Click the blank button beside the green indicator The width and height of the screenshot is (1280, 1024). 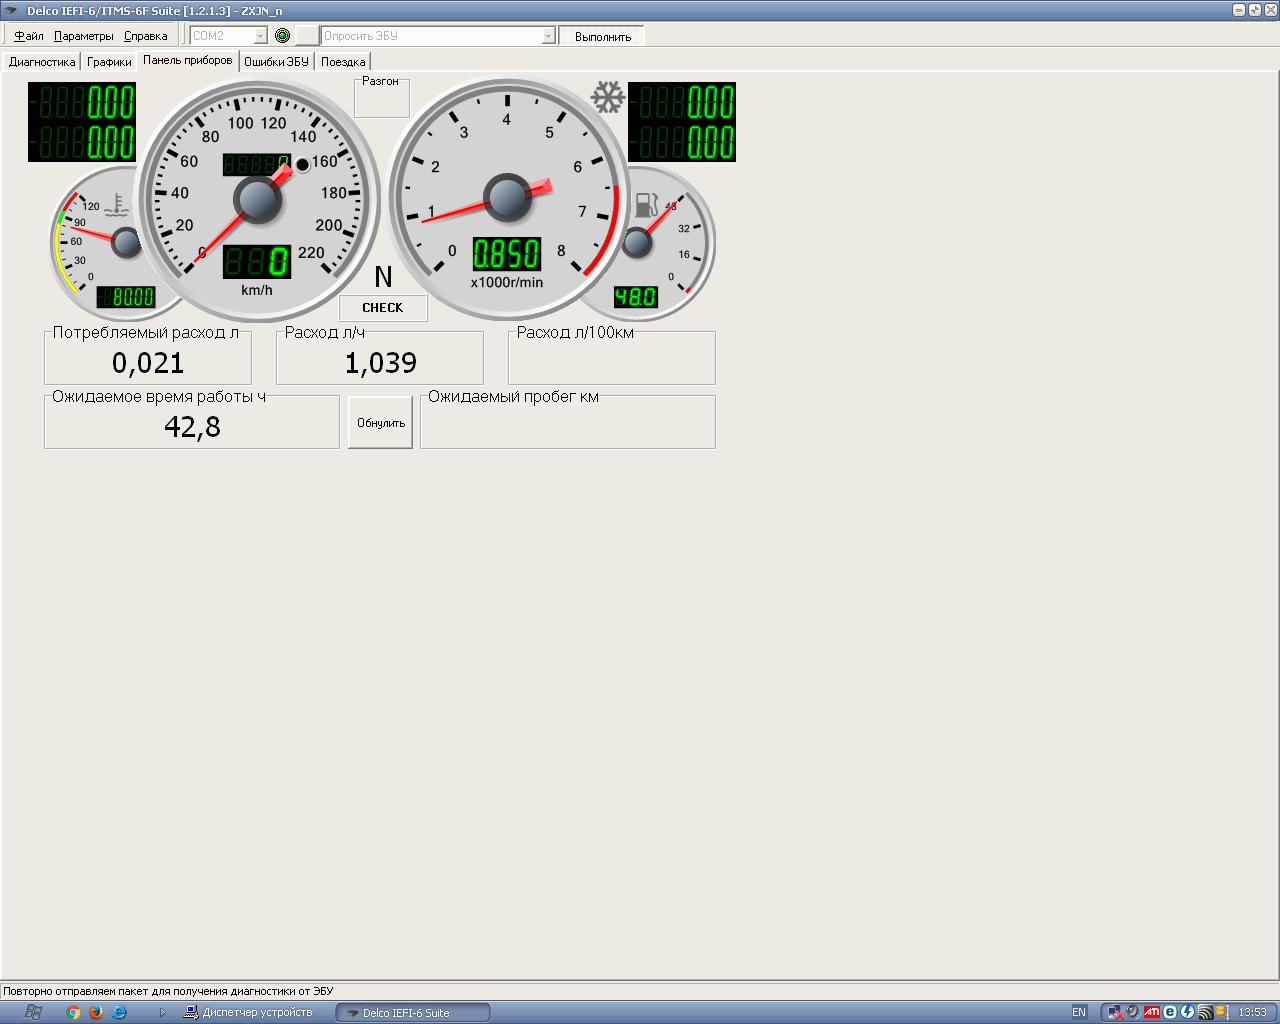(x=307, y=36)
